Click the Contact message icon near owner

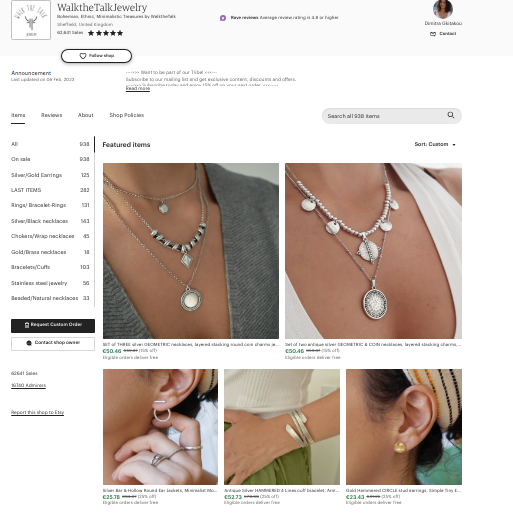tap(433, 34)
